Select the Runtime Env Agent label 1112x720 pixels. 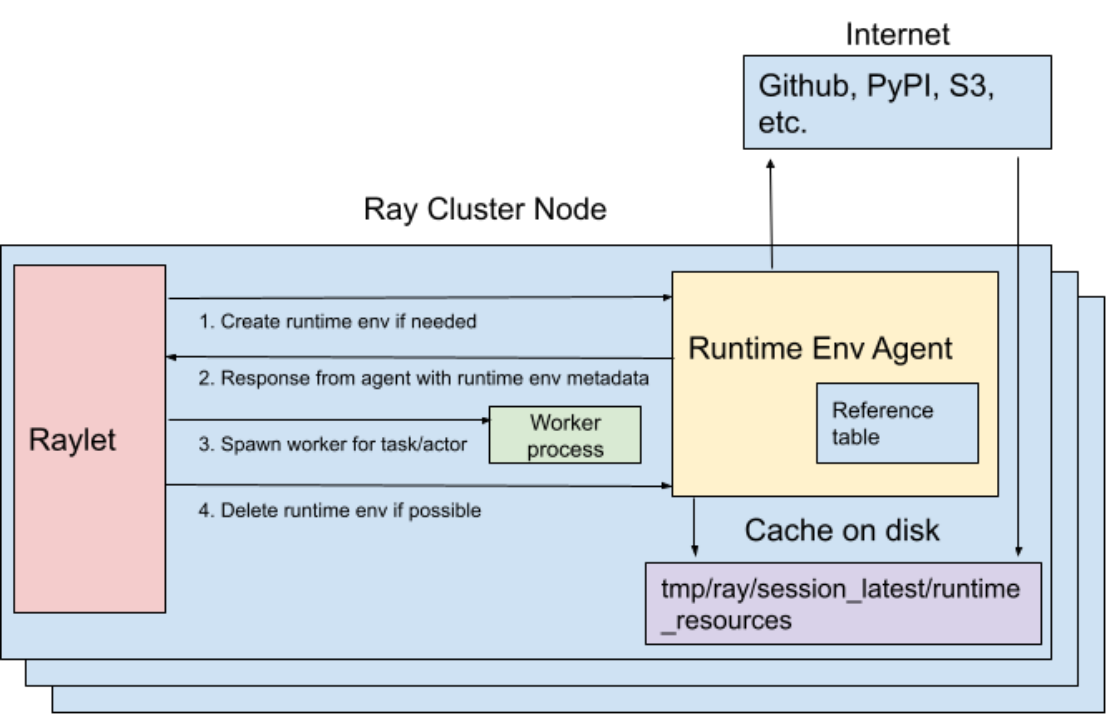pyautogui.click(x=820, y=348)
